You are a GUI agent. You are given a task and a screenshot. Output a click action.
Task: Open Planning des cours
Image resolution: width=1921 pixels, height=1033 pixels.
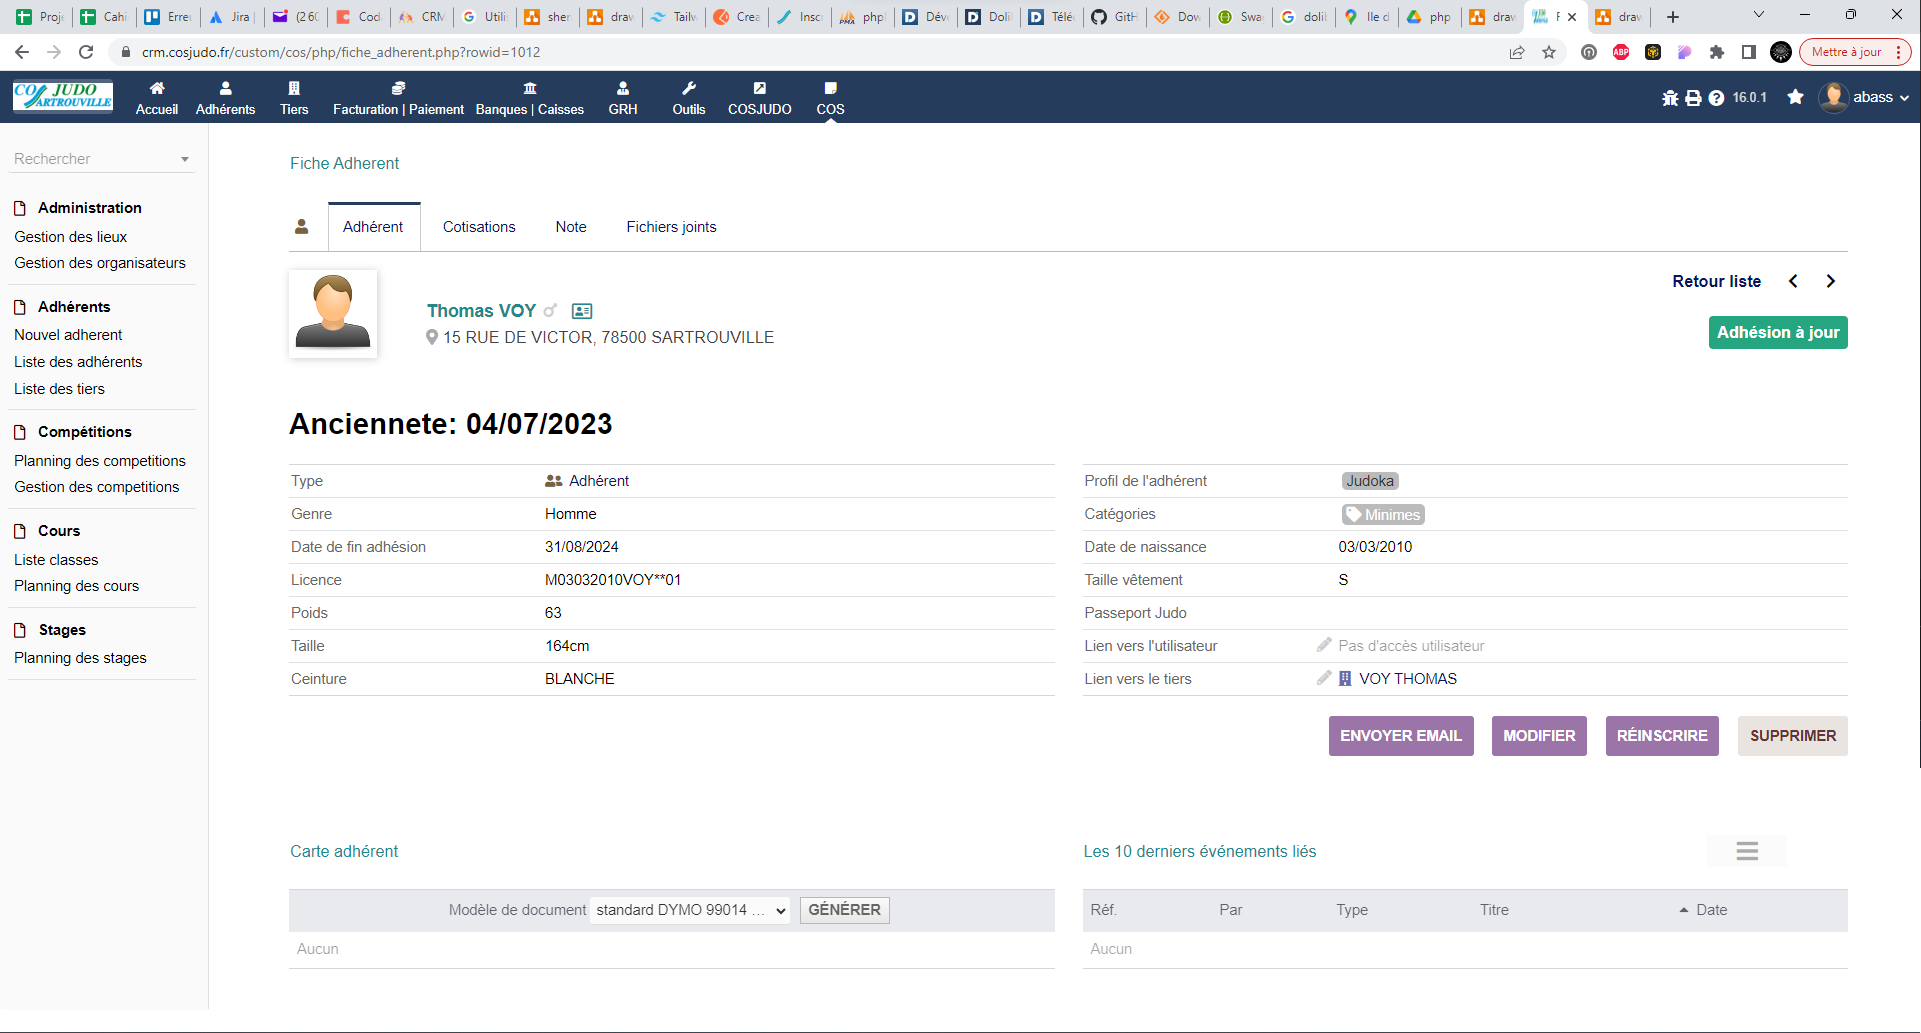pos(76,586)
